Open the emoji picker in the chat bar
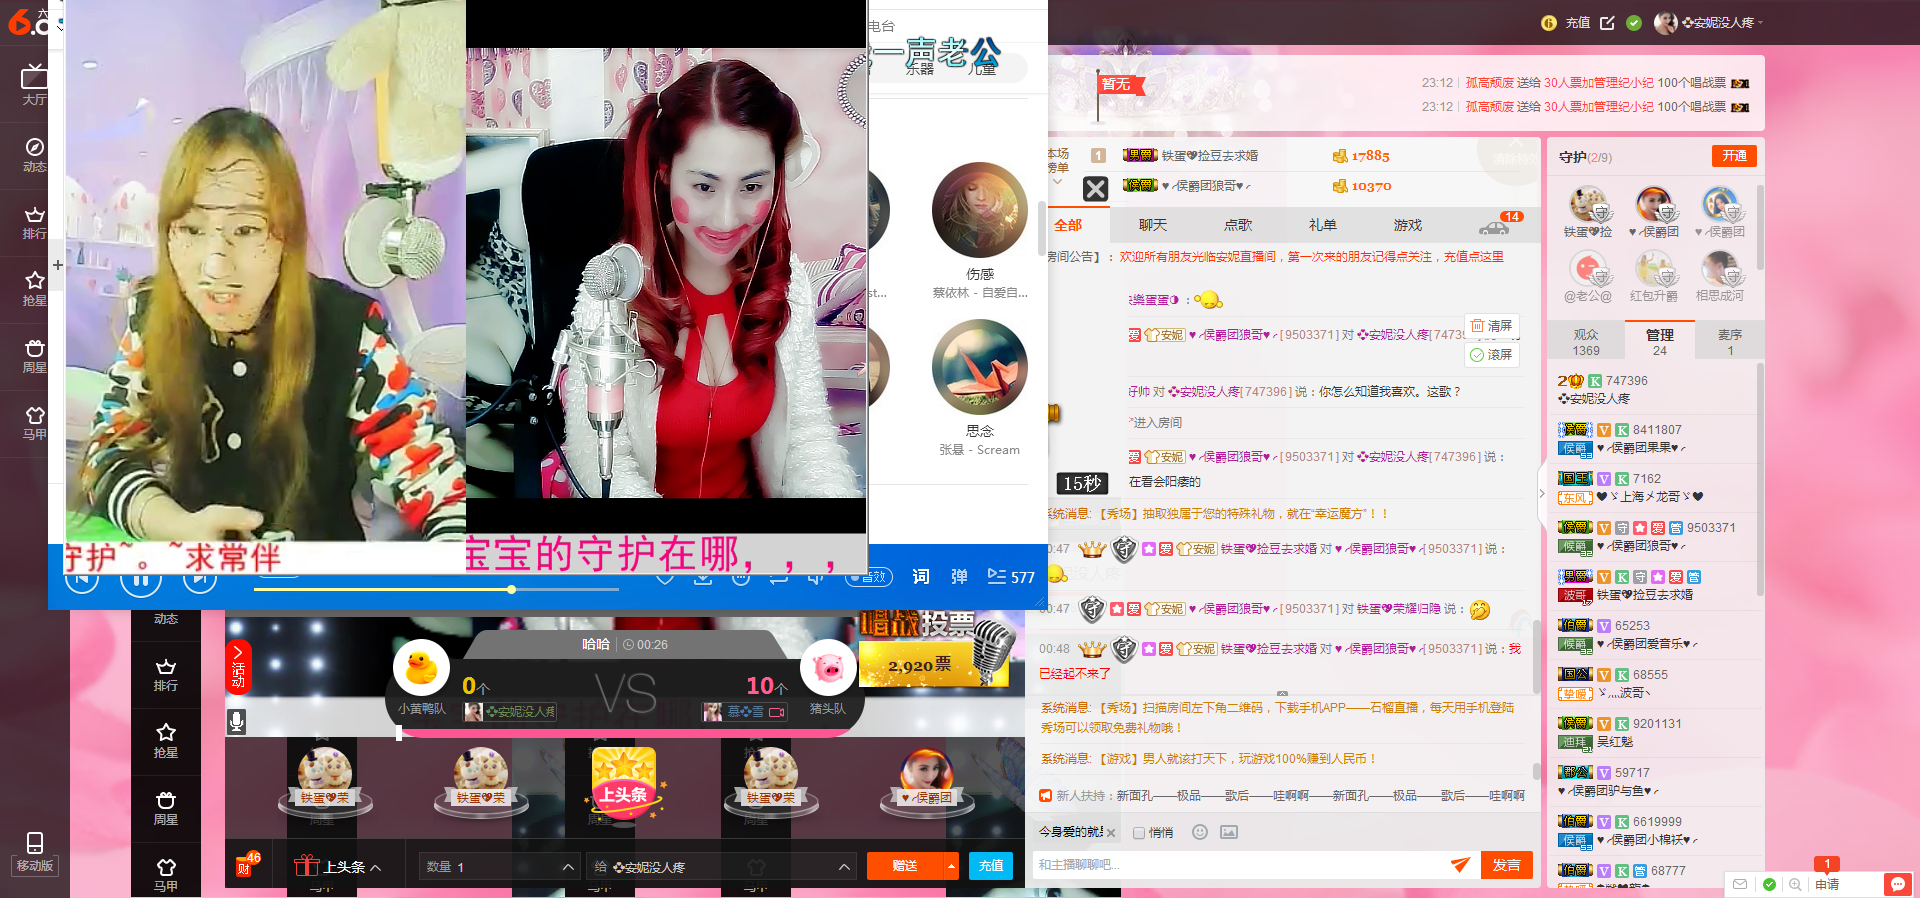The width and height of the screenshot is (1920, 898). [x=1200, y=832]
